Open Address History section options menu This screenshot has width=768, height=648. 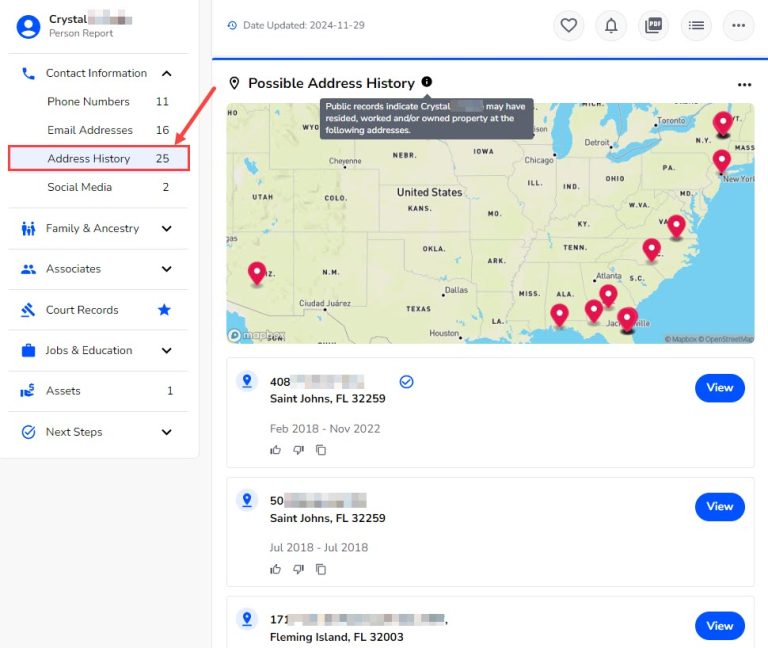coord(744,85)
